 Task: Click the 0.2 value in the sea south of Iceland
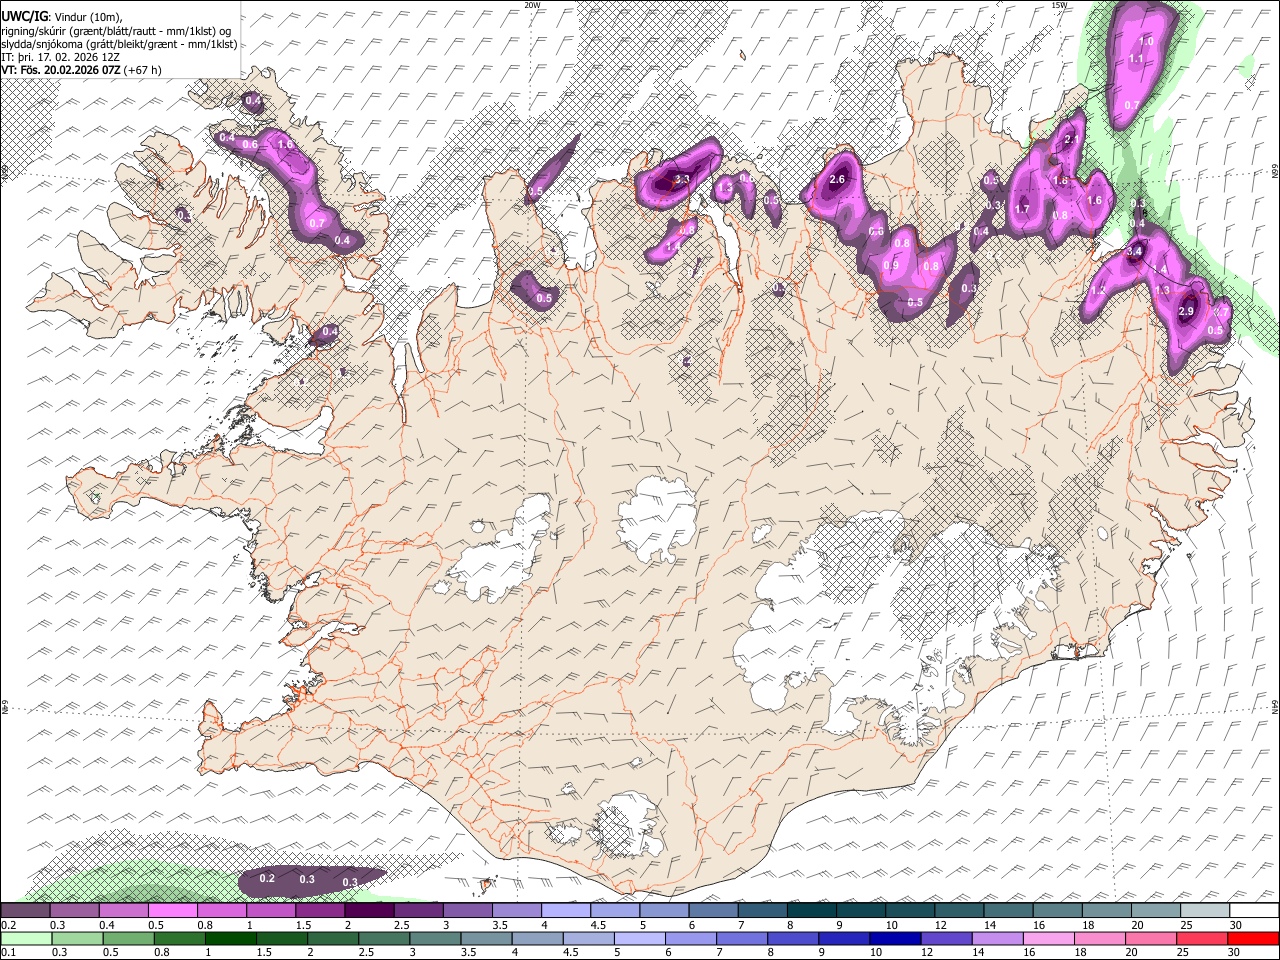267,878
